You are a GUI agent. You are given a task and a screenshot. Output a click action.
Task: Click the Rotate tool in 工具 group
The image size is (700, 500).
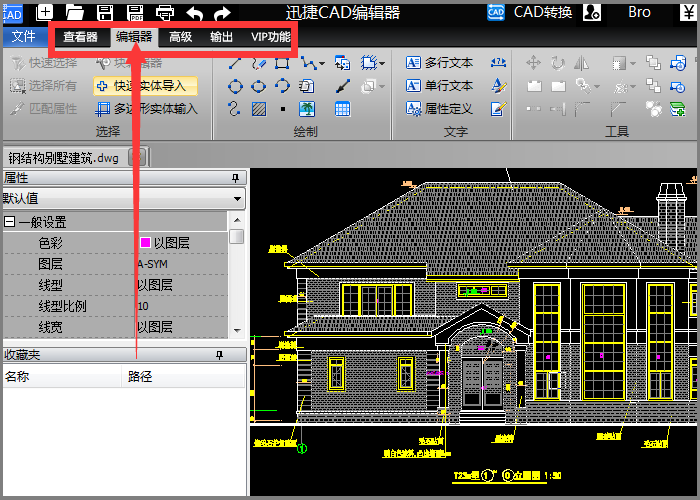pyautogui.click(x=558, y=63)
